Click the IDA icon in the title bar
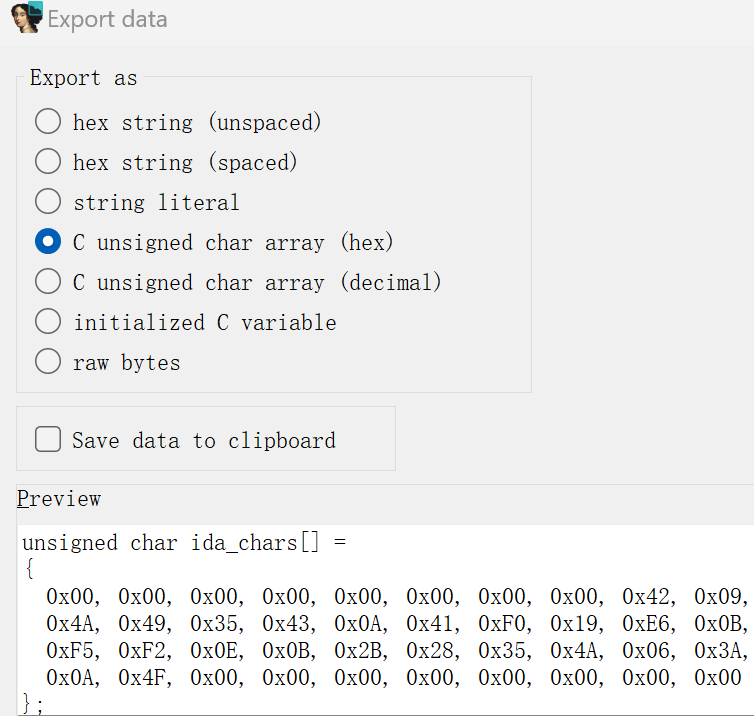Image resolution: width=754 pixels, height=716 pixels. [26, 18]
